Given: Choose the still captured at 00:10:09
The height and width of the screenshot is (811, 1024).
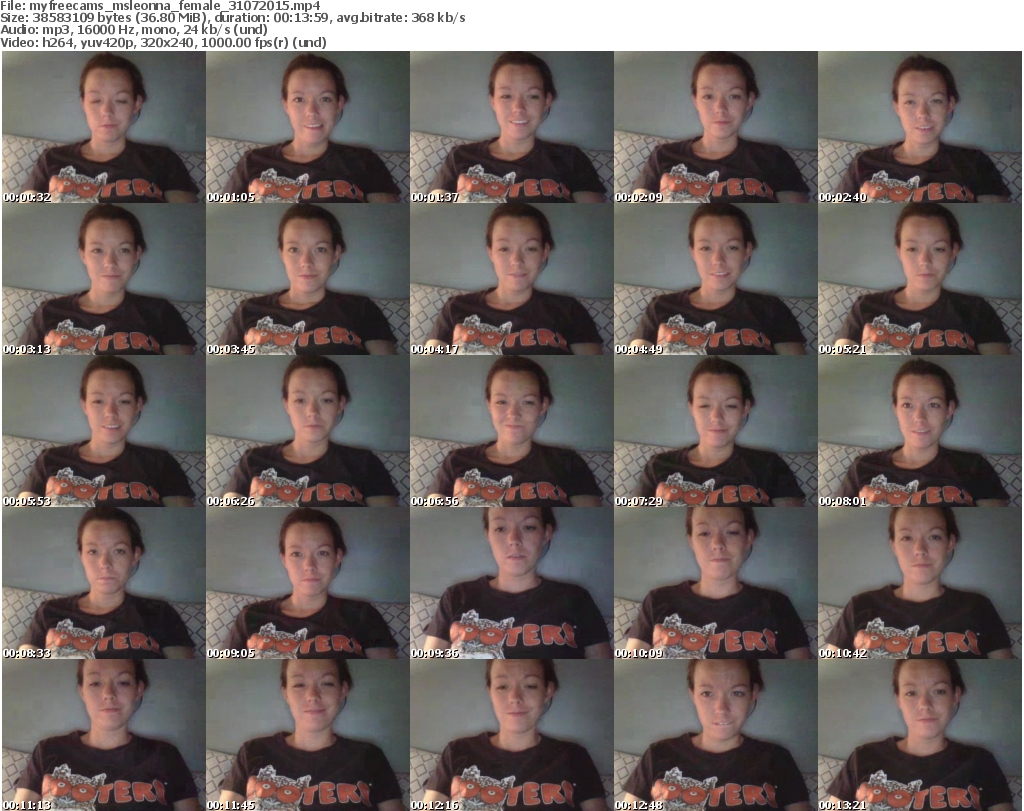Looking at the screenshot, I should [x=716, y=583].
